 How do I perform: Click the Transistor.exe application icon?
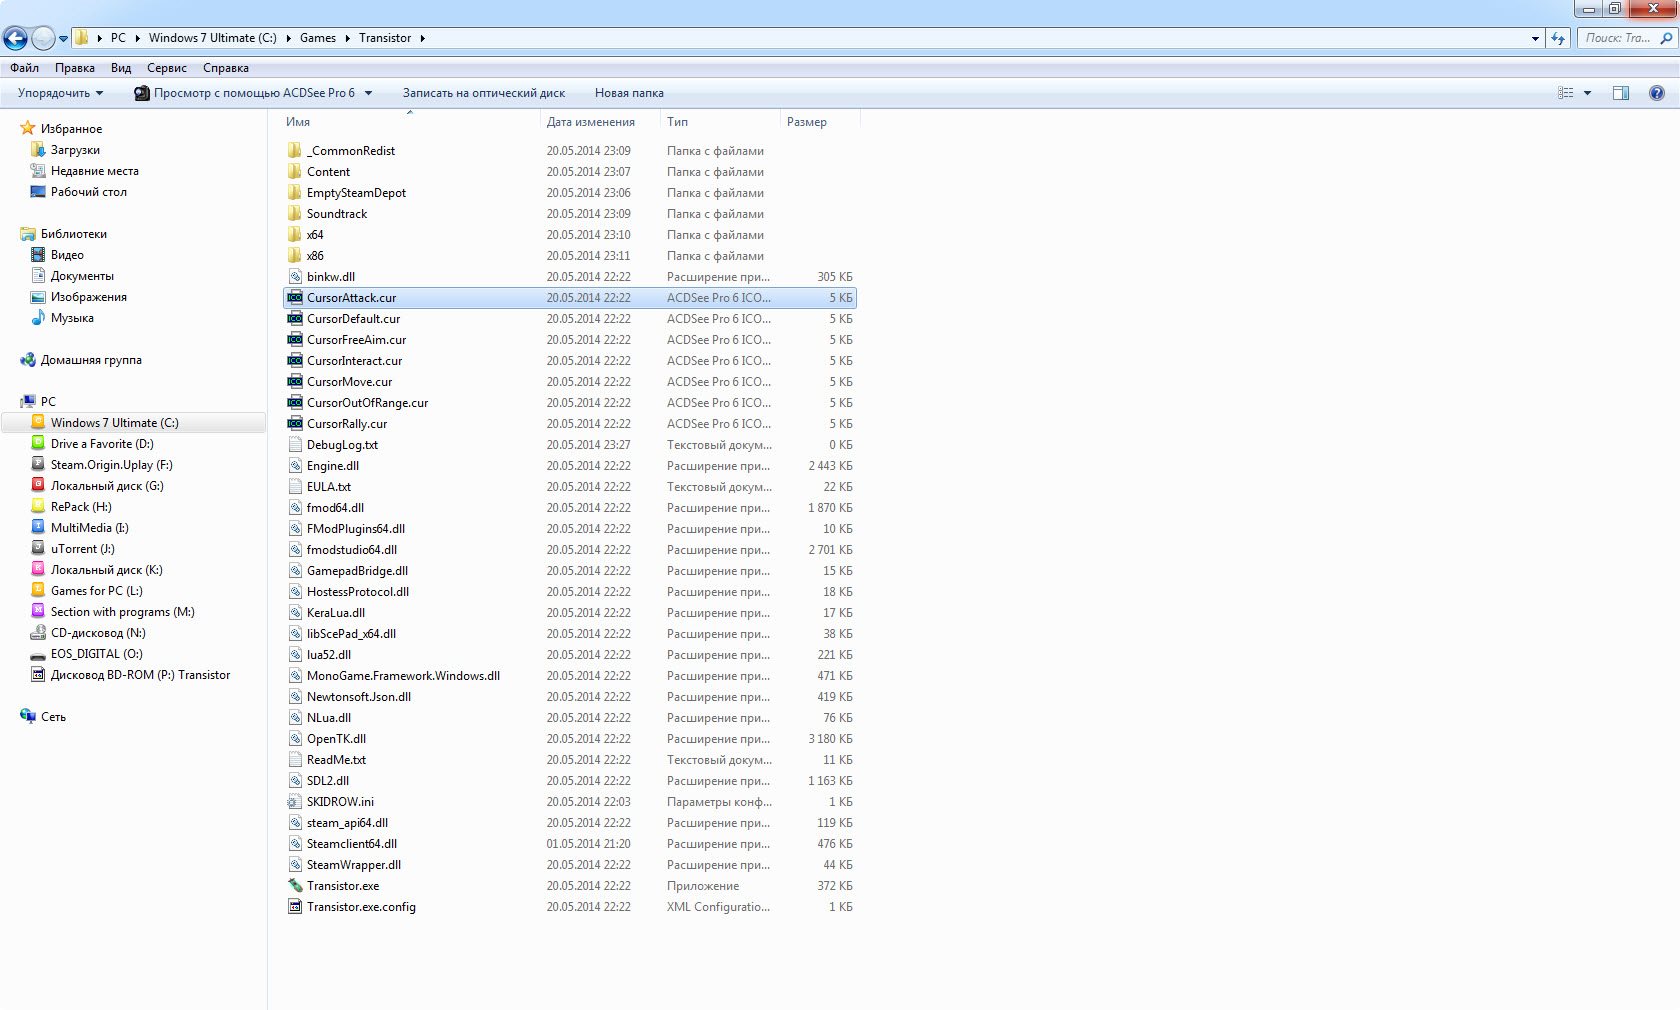tap(295, 886)
